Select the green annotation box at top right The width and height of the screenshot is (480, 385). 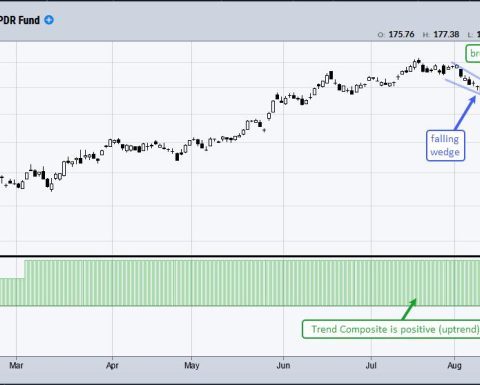point(473,53)
